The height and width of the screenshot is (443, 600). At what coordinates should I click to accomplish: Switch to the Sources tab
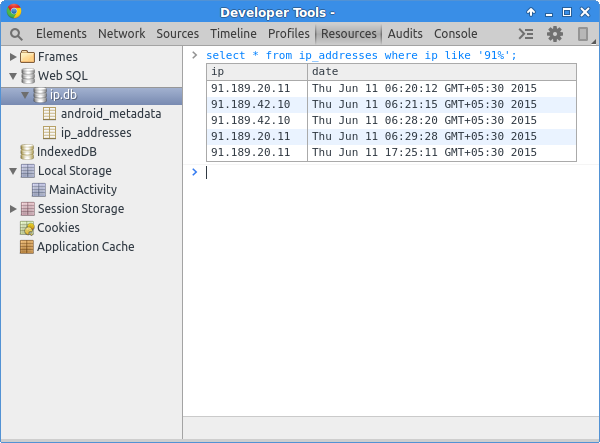(x=178, y=34)
